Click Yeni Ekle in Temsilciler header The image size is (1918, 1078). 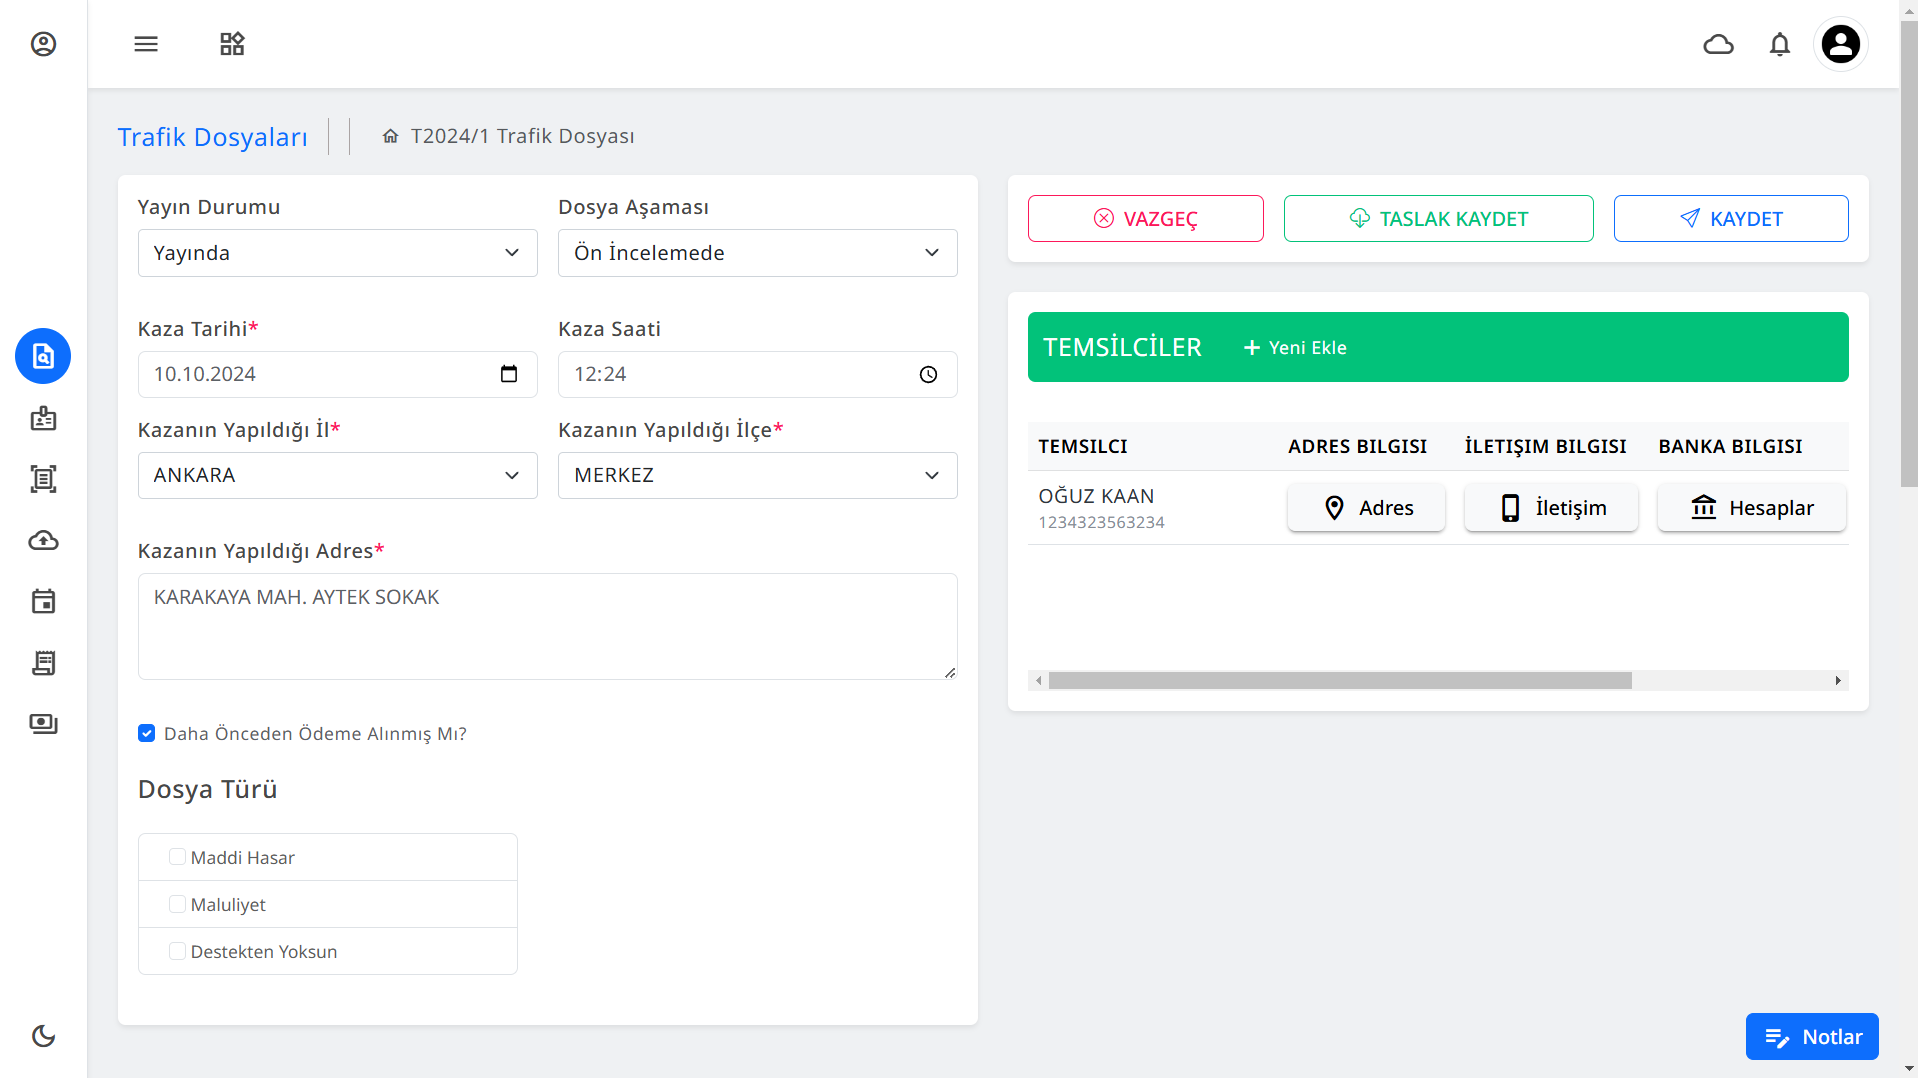point(1295,347)
